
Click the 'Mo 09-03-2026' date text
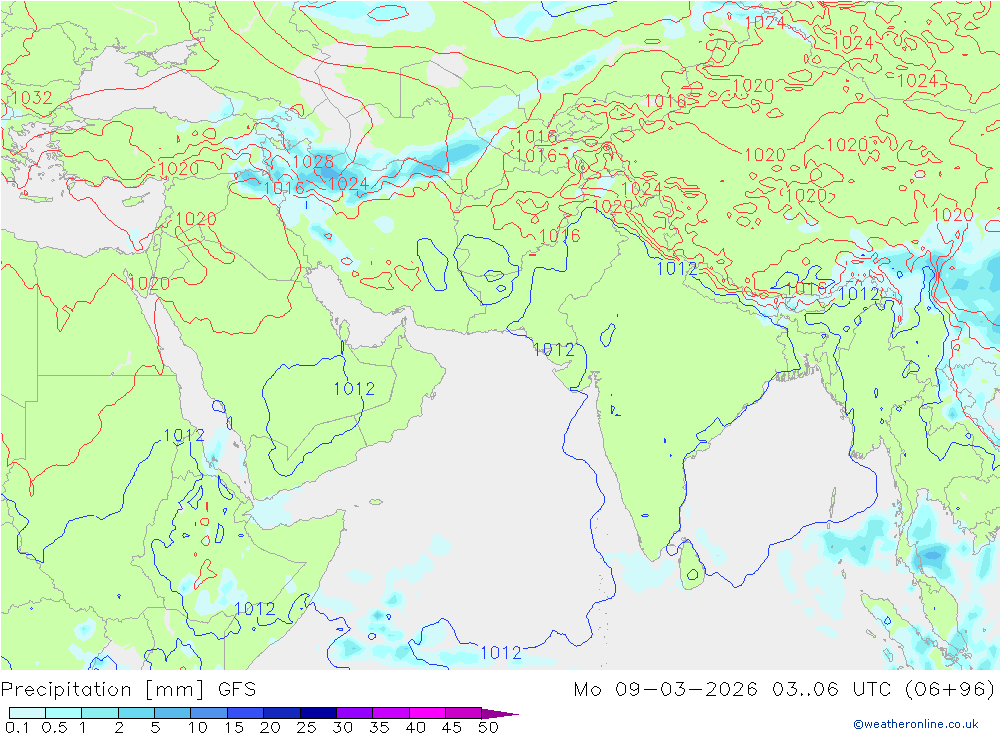pyautogui.click(x=666, y=690)
